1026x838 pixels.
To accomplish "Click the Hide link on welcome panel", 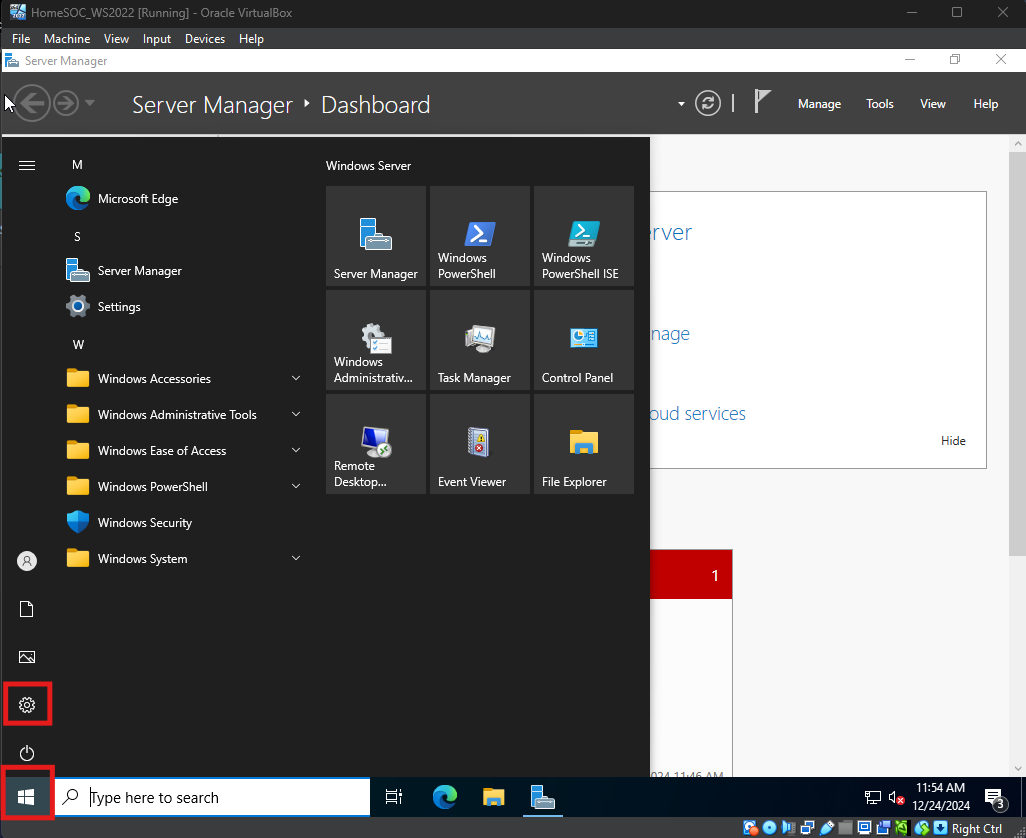I will pyautogui.click(x=953, y=441).
